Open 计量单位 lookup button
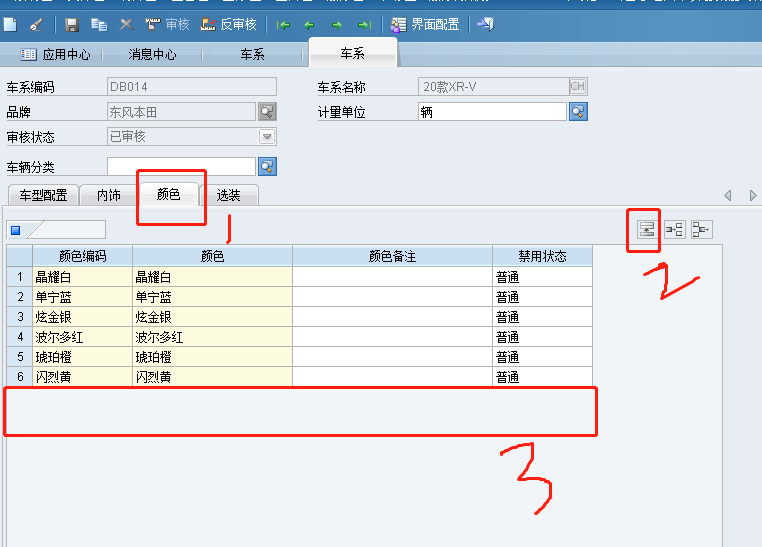Screen dimensions: 762x547 [x=578, y=111]
